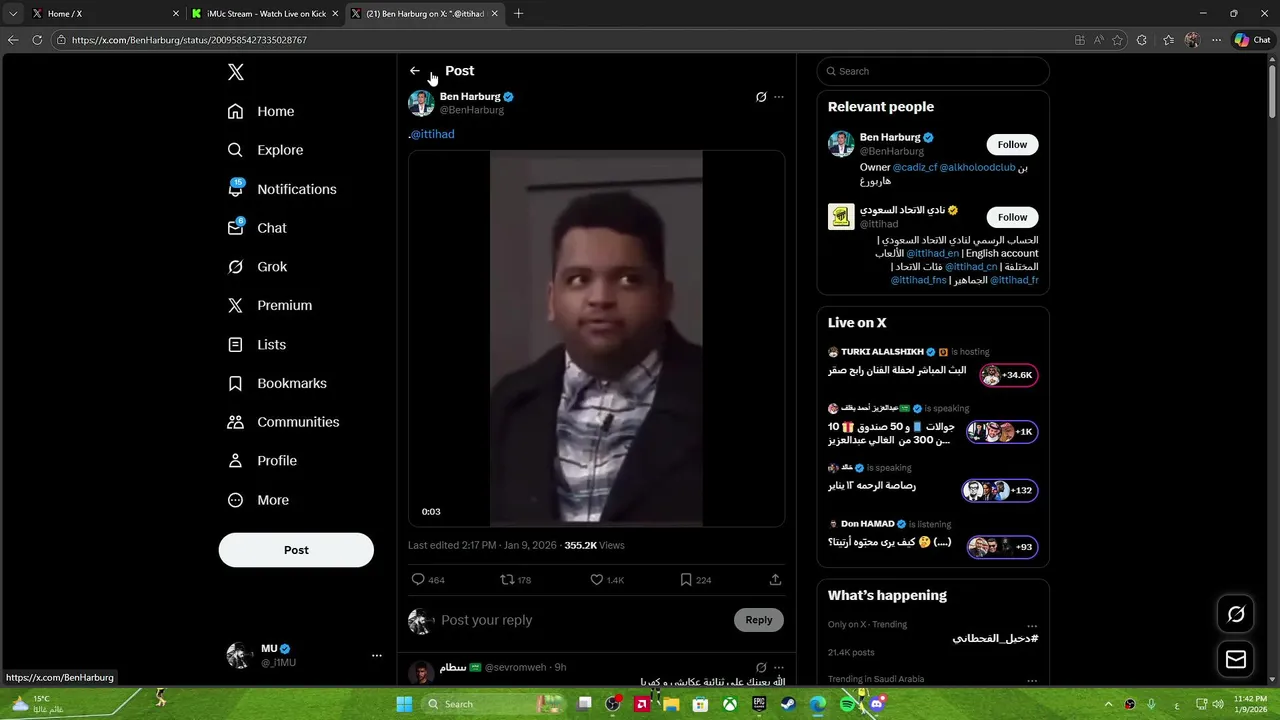1280x720 pixels.
Task: Play the video in the post
Action: [x=596, y=338]
